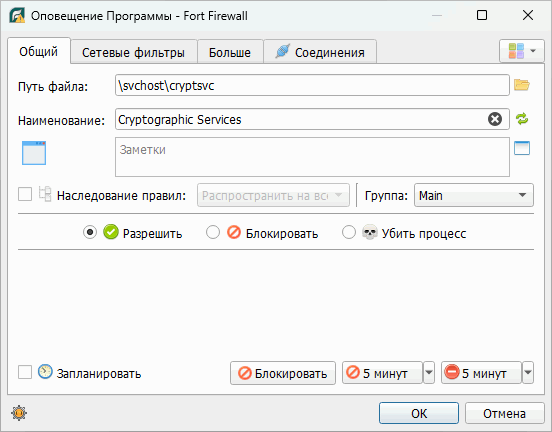Confirm with the ОК button

419,413
